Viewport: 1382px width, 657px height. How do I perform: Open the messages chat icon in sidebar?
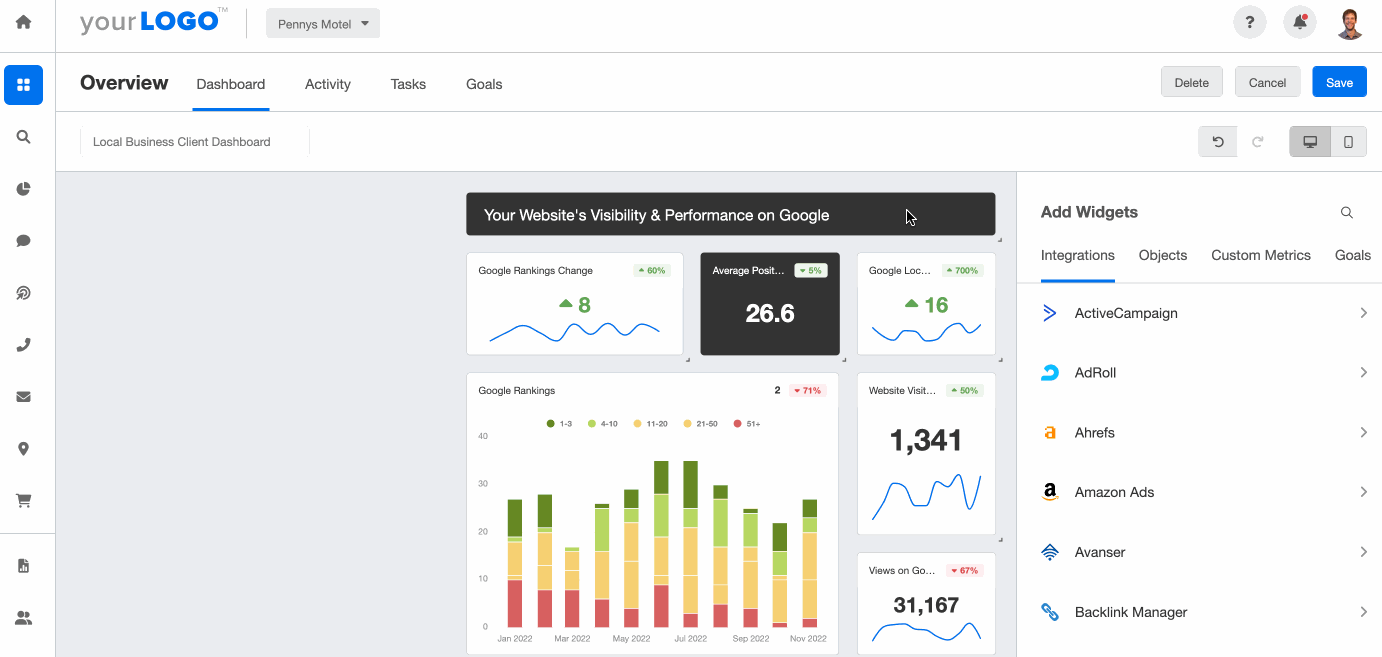click(x=23, y=240)
